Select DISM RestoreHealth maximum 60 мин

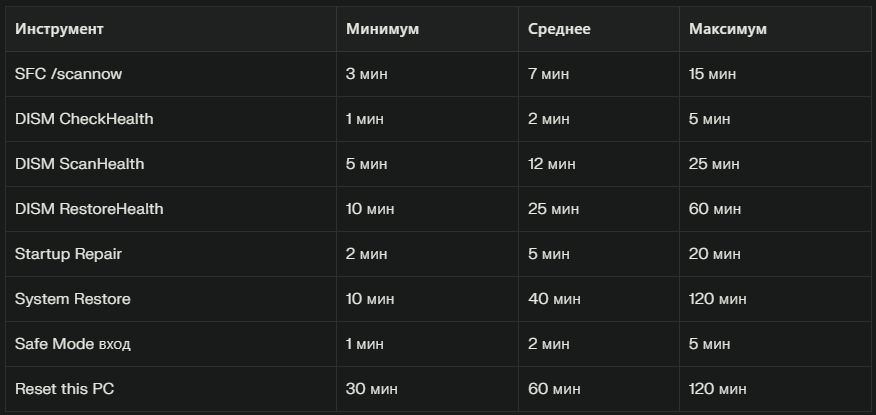click(x=715, y=209)
